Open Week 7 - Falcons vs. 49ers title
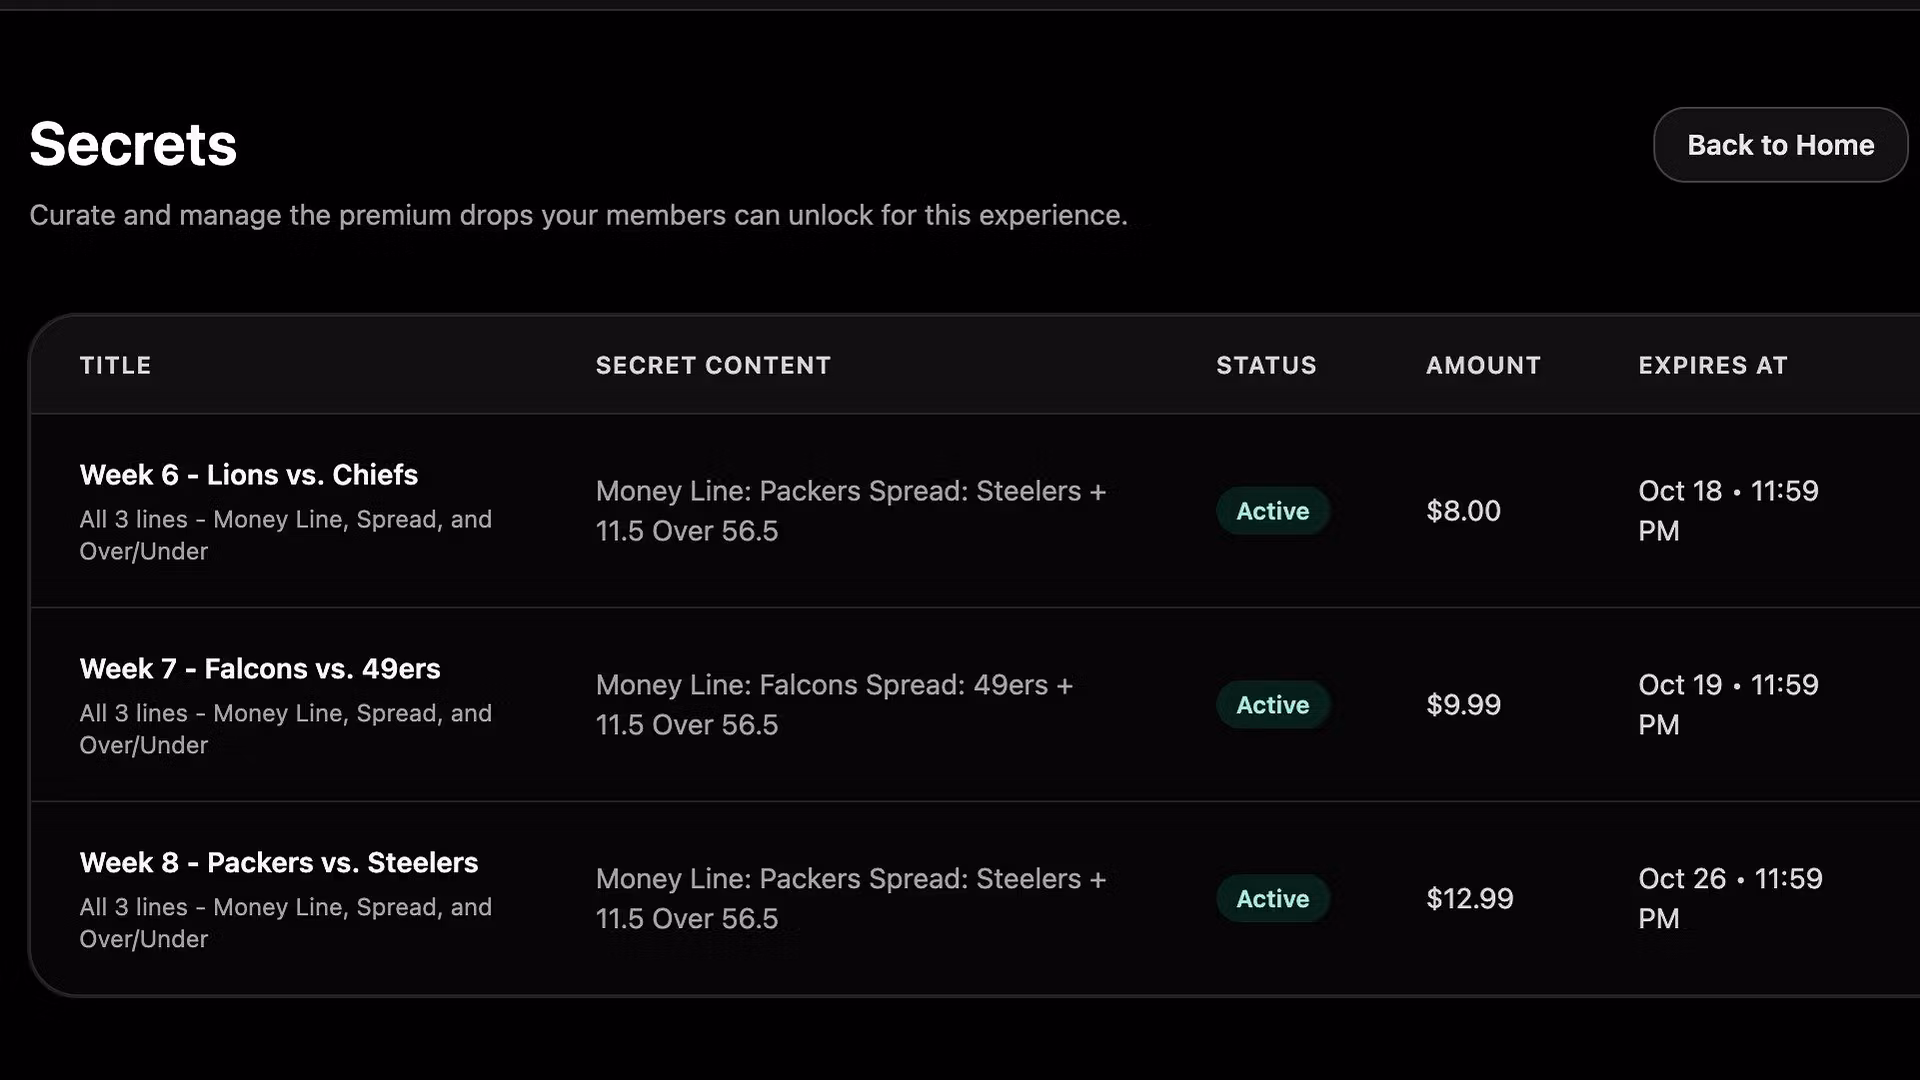Viewport: 1920px width, 1080px height. click(259, 669)
